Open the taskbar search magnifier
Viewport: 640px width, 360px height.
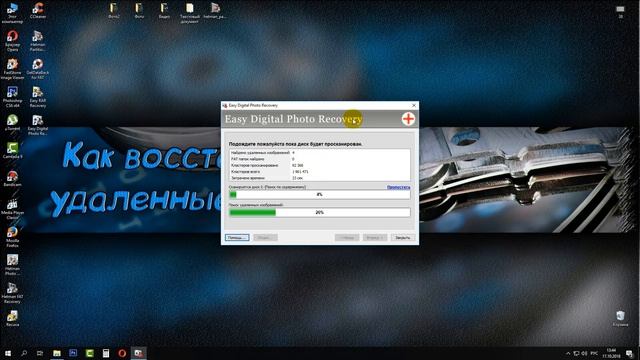click(x=24, y=353)
